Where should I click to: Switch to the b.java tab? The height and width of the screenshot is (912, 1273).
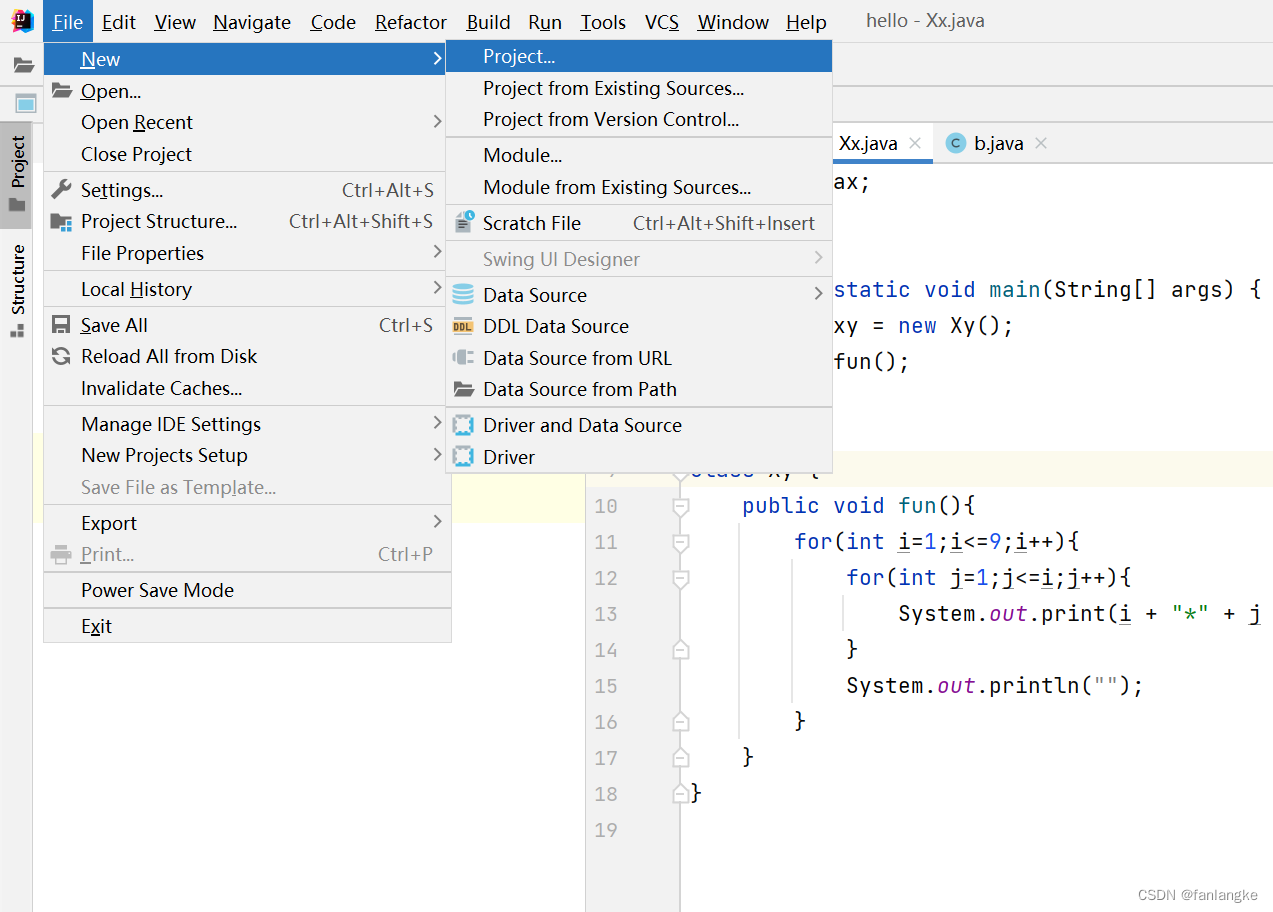coord(997,144)
